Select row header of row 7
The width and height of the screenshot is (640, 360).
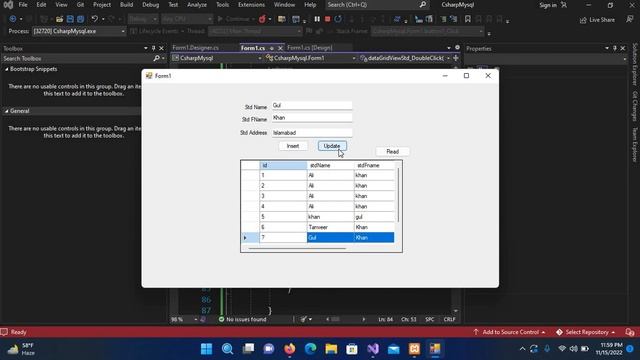tap(250, 238)
